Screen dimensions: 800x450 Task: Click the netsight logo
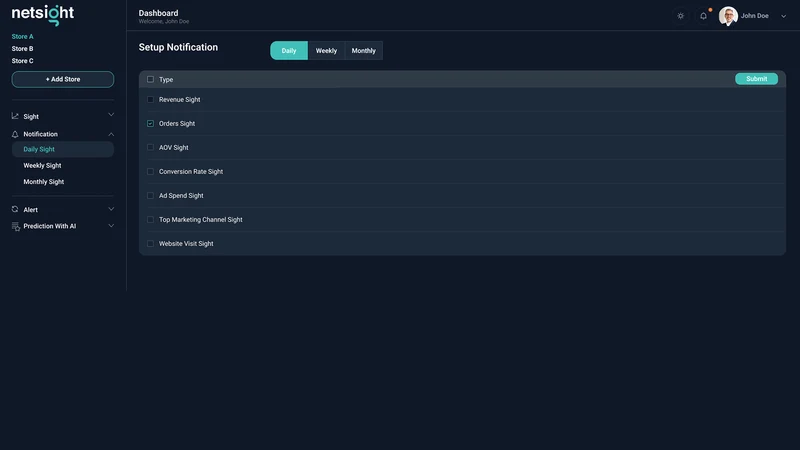click(x=43, y=14)
